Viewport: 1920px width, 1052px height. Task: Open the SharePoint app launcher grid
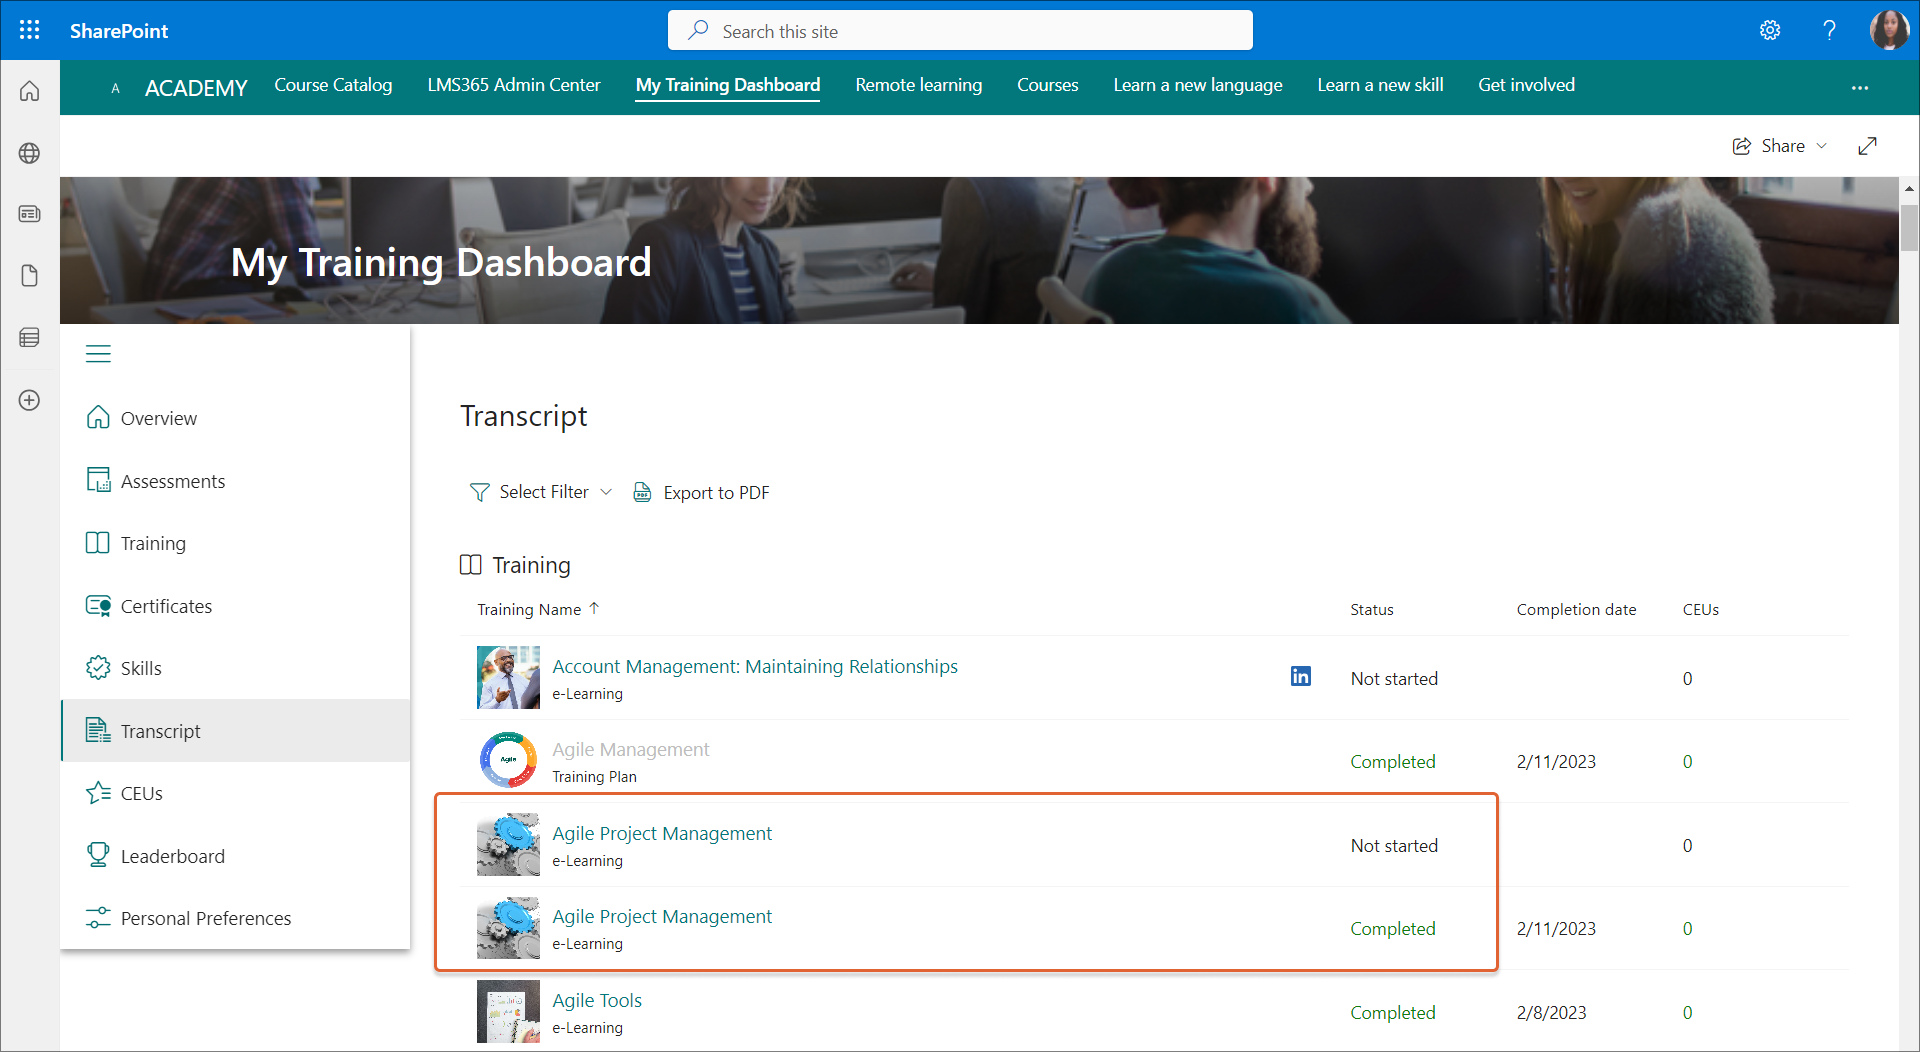click(x=29, y=30)
